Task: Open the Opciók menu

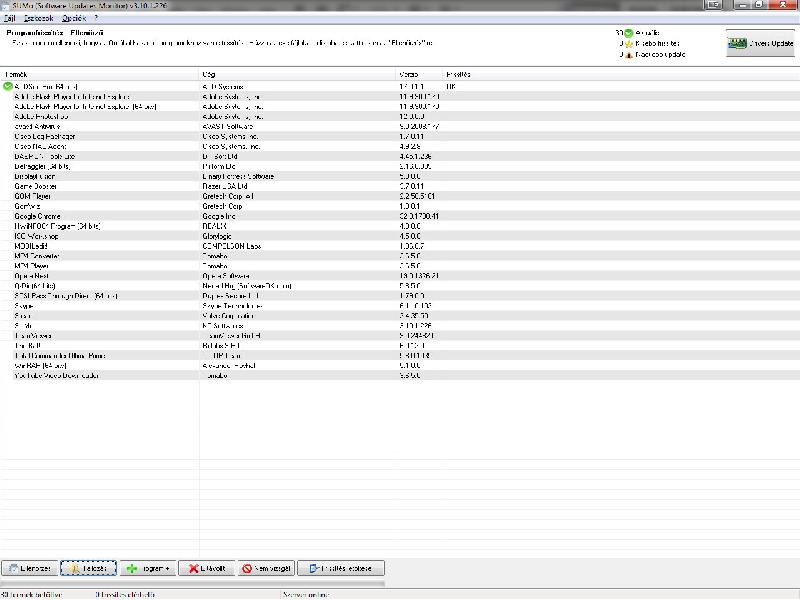Action: (74, 18)
